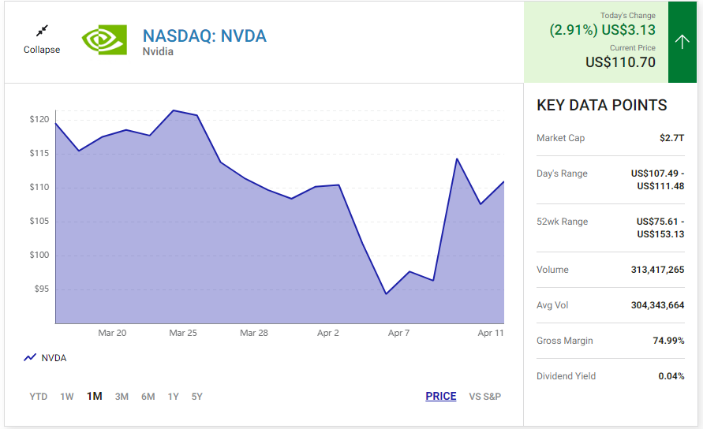Click the 52wk Range label
703x429 pixels.
562,221
